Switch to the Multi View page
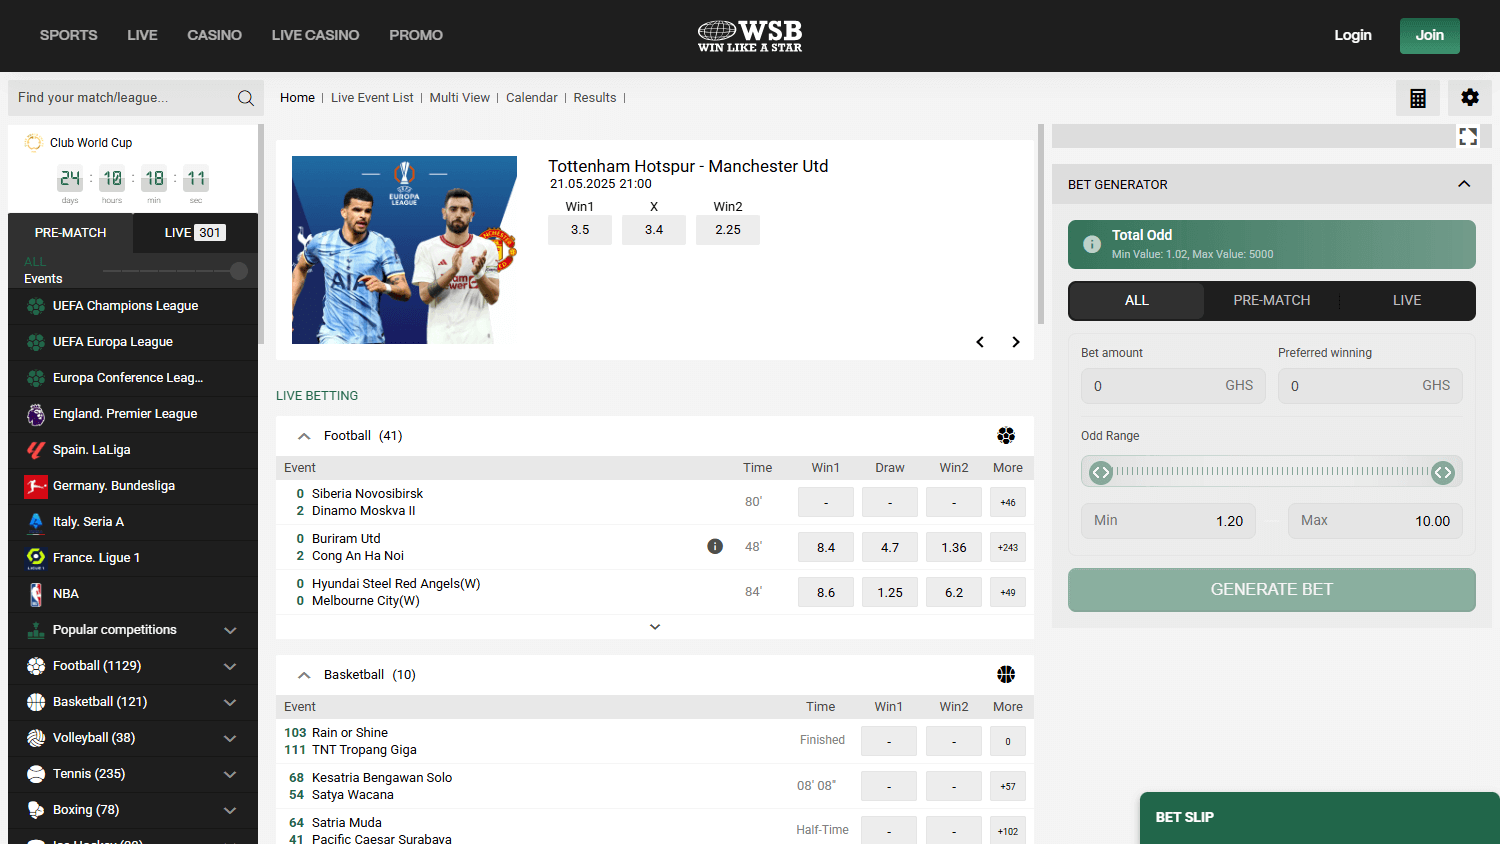 pos(460,97)
